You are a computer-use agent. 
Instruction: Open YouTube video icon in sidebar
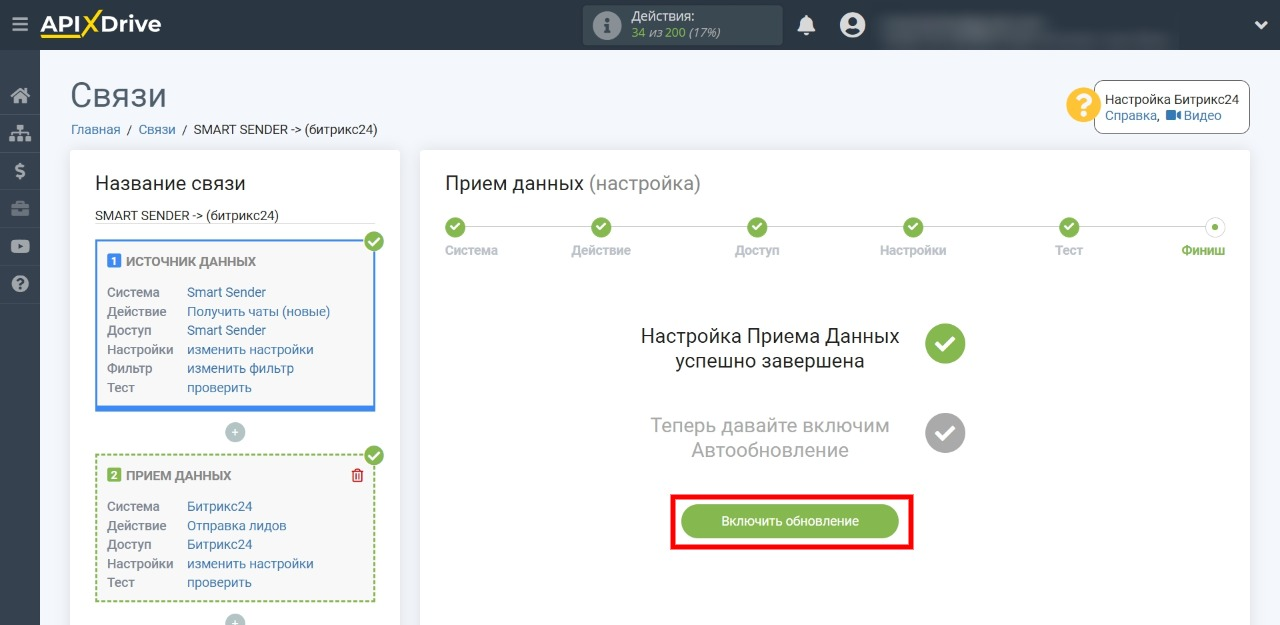pos(20,247)
